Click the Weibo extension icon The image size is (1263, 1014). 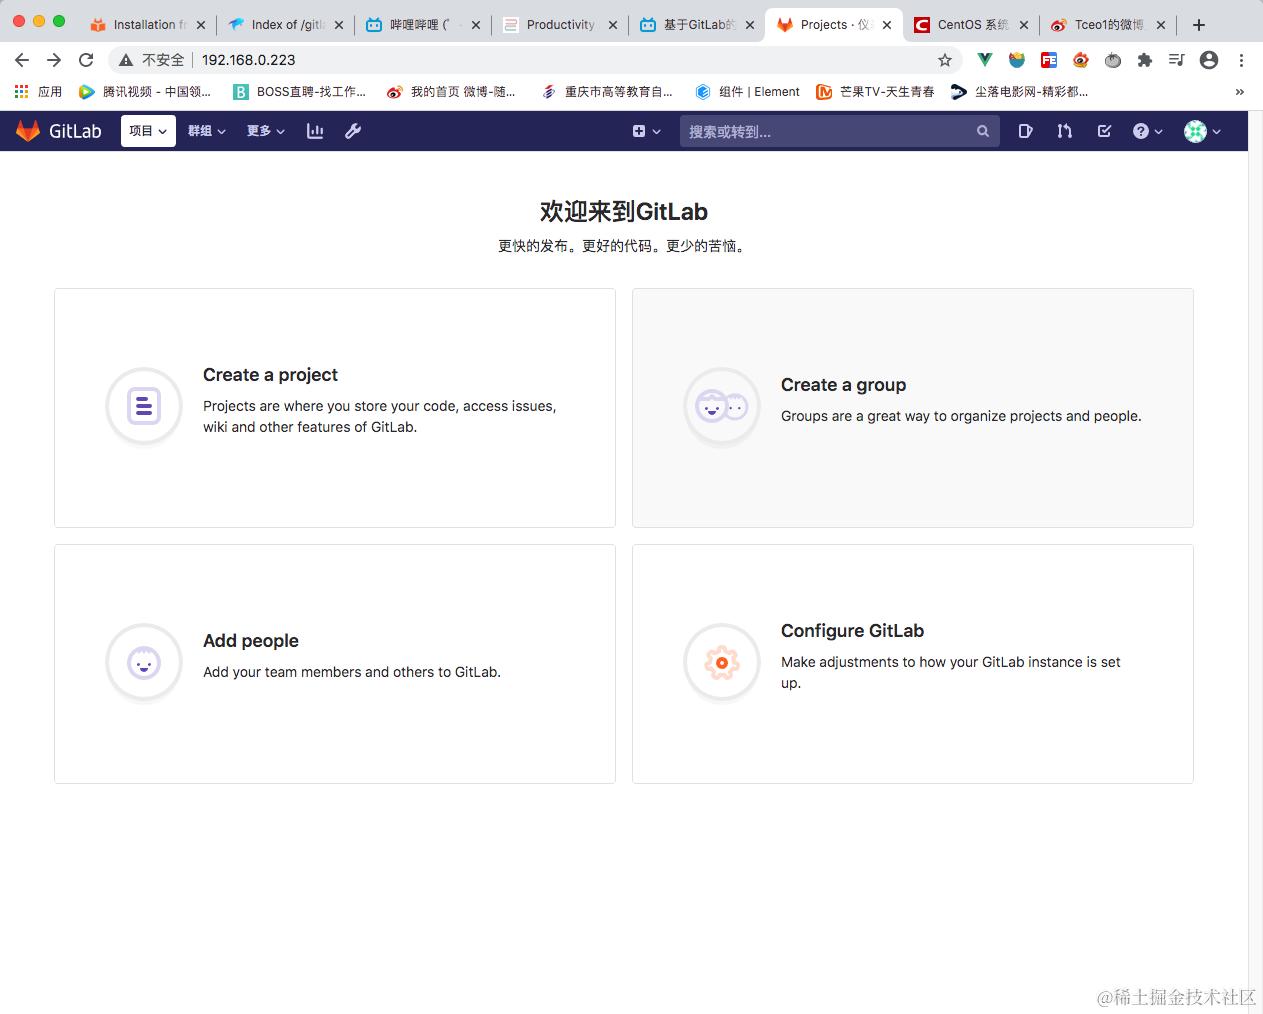1081,60
